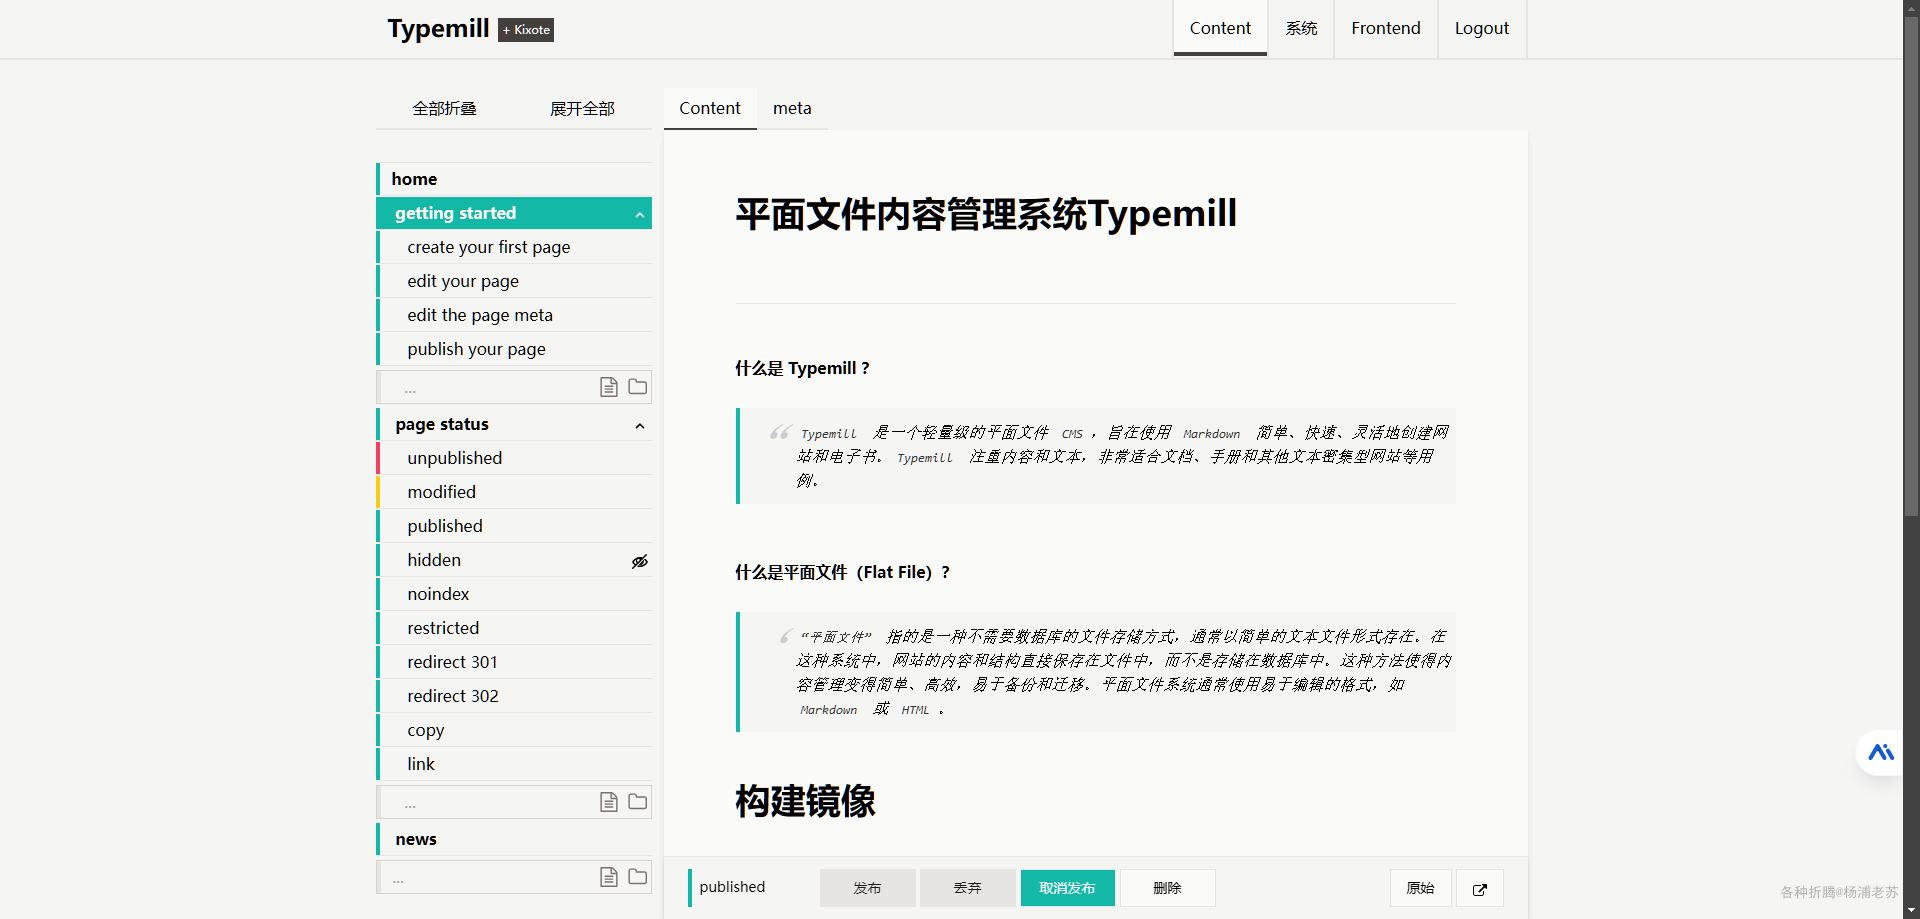Click the browser vertical scrollbar thumb
Viewport: 1920px width, 919px height.
[x=1911, y=265]
